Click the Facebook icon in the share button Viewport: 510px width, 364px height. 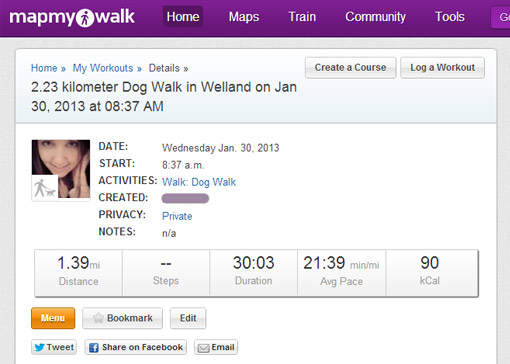94,348
